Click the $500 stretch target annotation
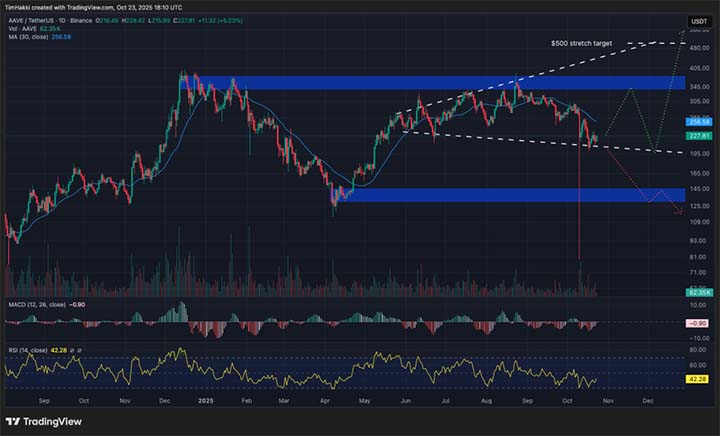The image size is (720, 436). coord(581,44)
